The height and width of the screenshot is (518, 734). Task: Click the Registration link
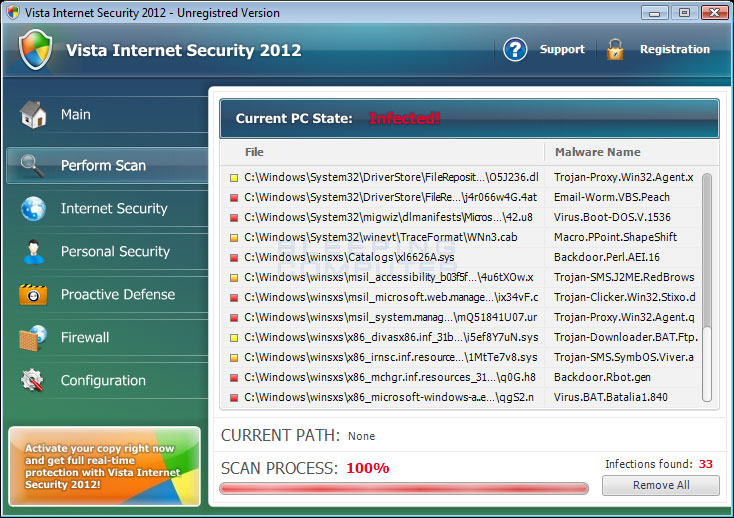coord(675,49)
